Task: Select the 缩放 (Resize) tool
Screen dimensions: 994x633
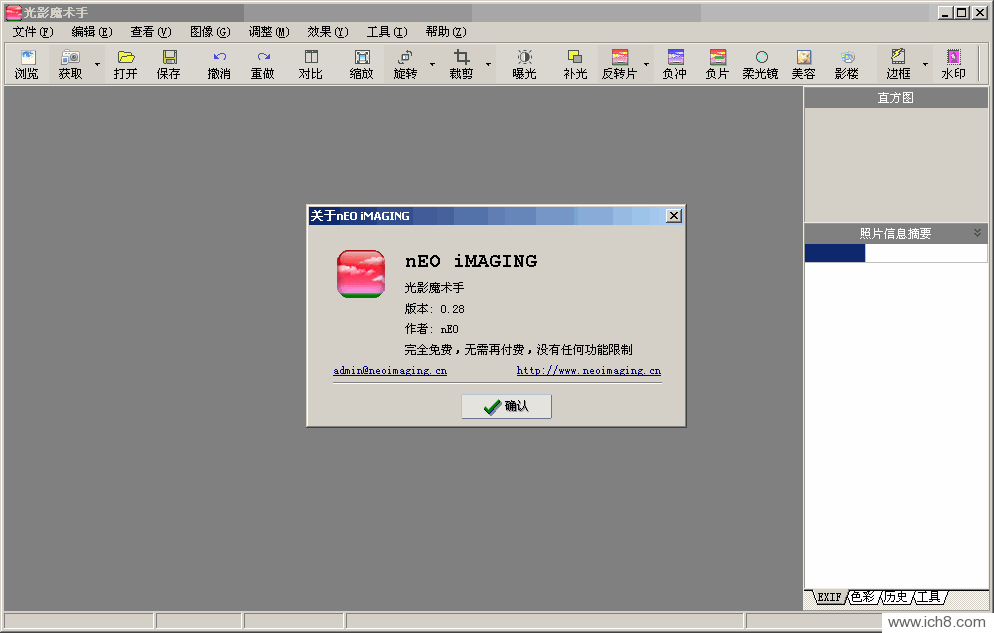Action: coord(362,65)
